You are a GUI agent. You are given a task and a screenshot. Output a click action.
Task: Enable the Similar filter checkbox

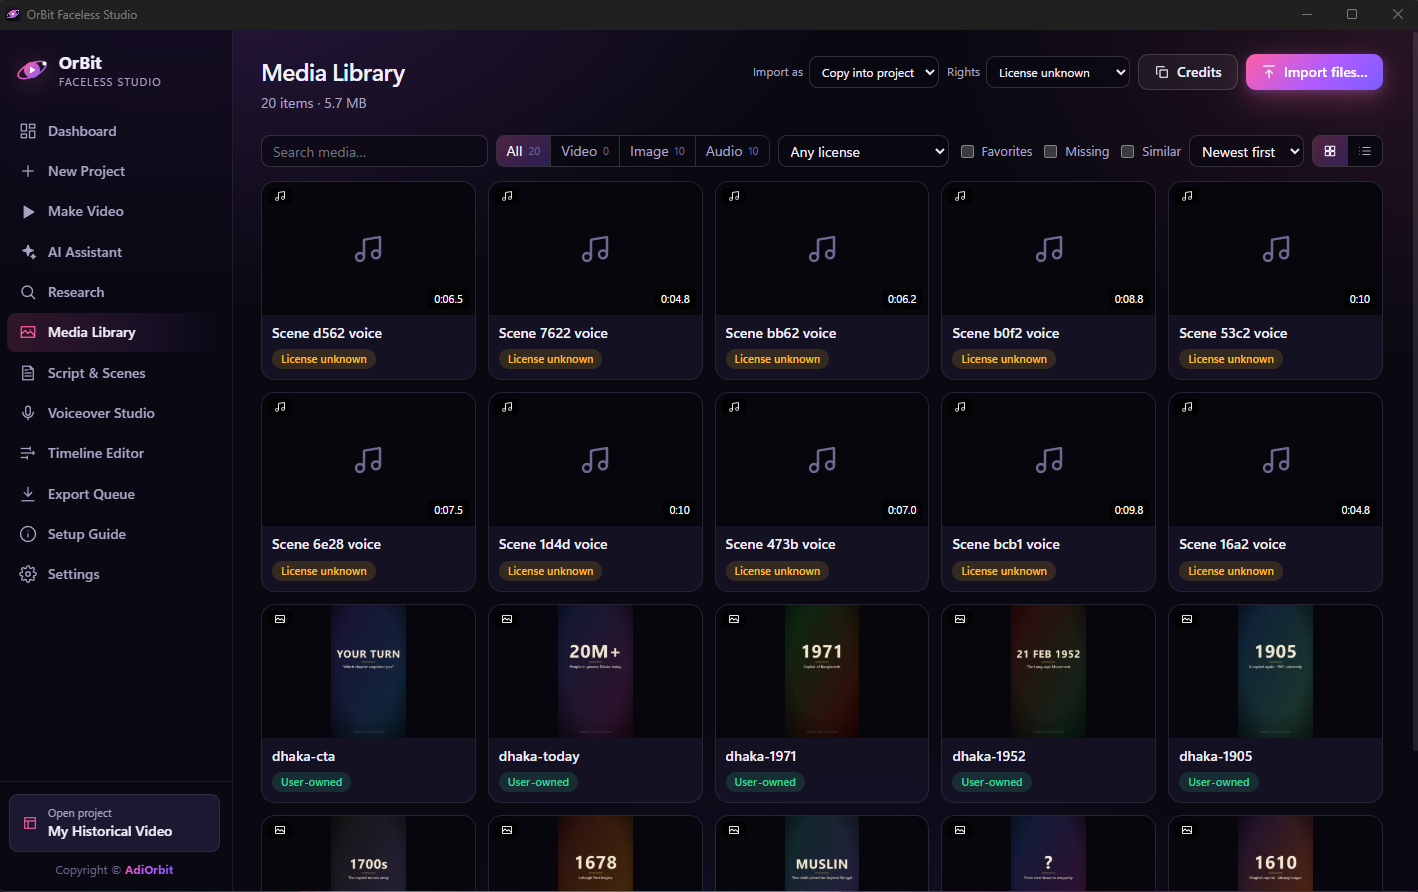(x=1127, y=151)
